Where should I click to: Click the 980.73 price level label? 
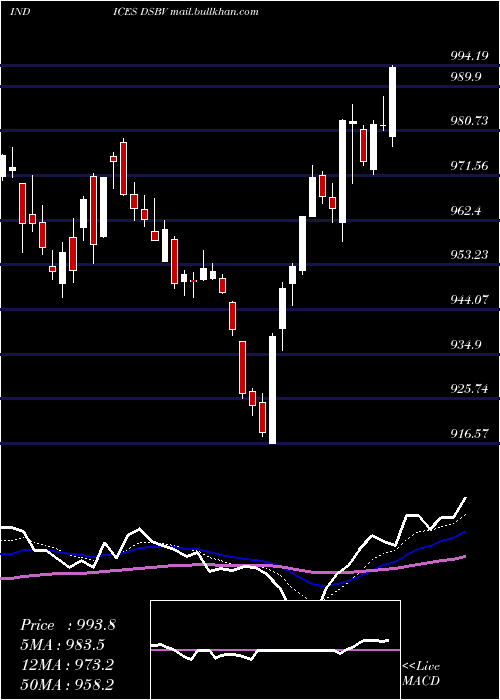469,121
